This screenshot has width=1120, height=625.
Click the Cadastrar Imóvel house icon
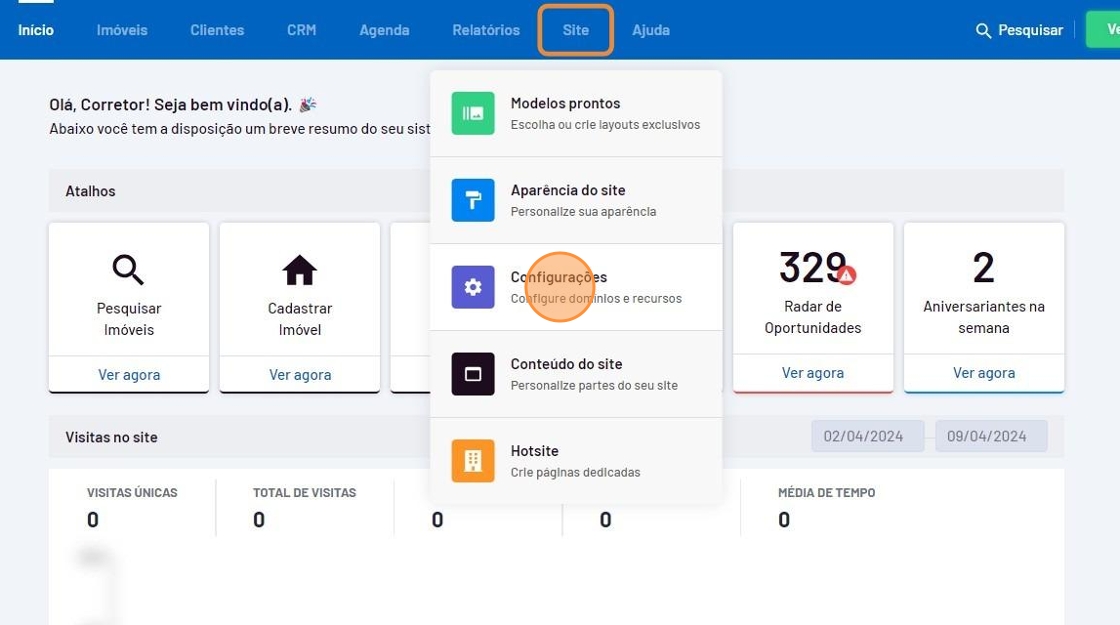pos(299,269)
